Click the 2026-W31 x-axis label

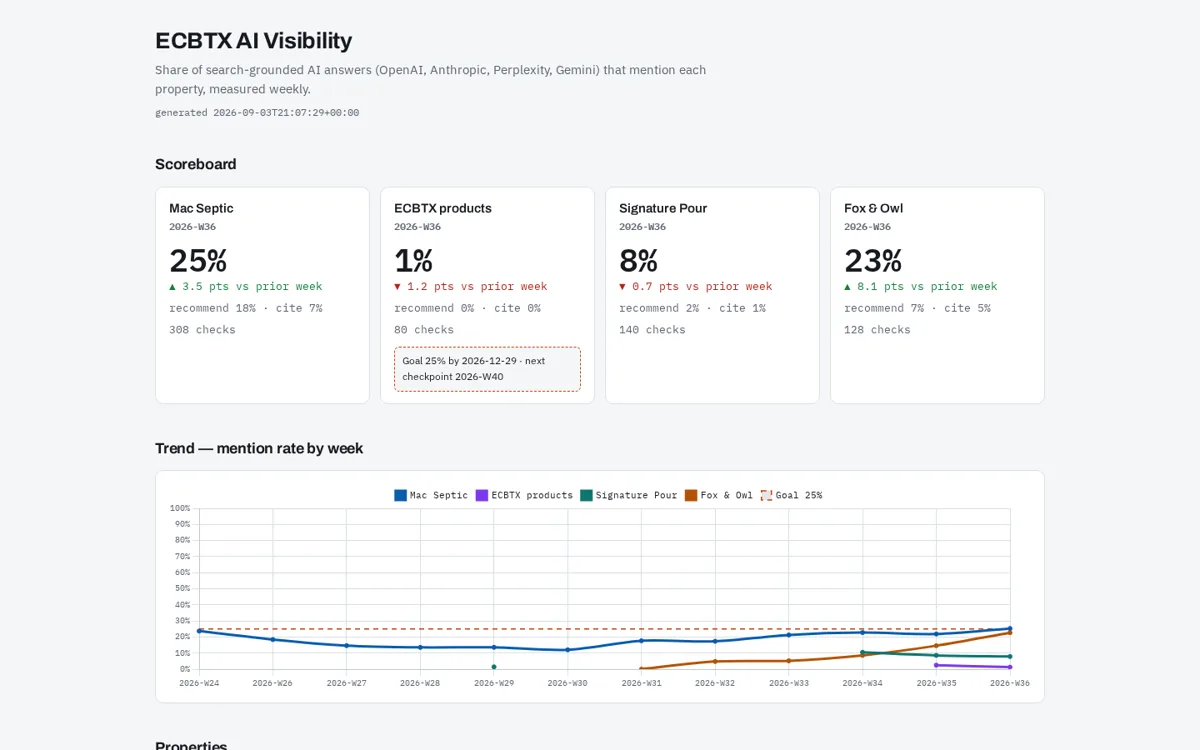641,683
